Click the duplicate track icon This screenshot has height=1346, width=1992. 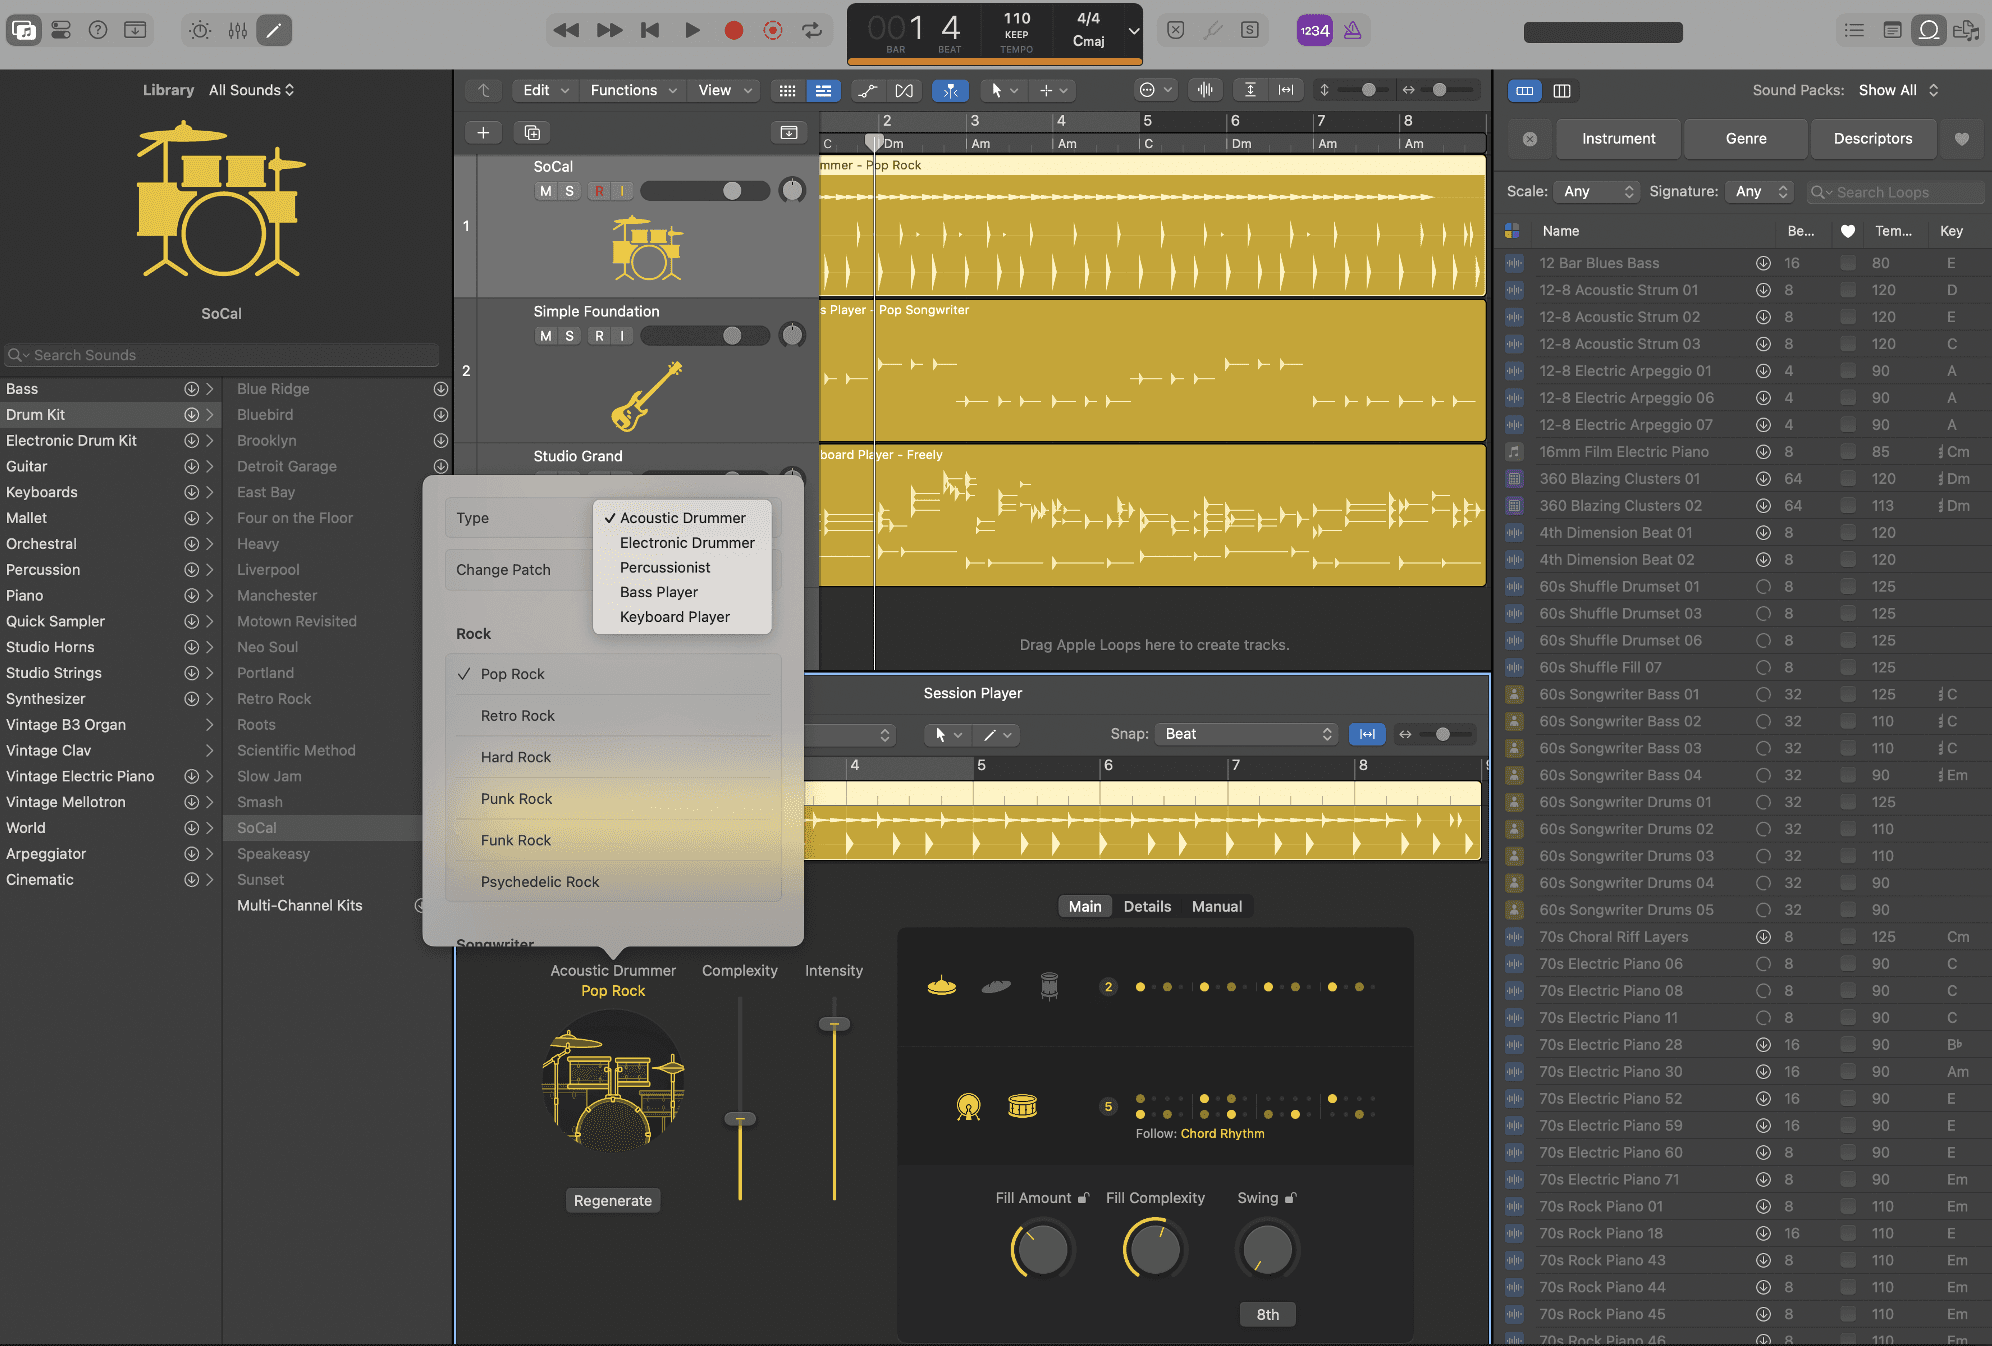(532, 132)
